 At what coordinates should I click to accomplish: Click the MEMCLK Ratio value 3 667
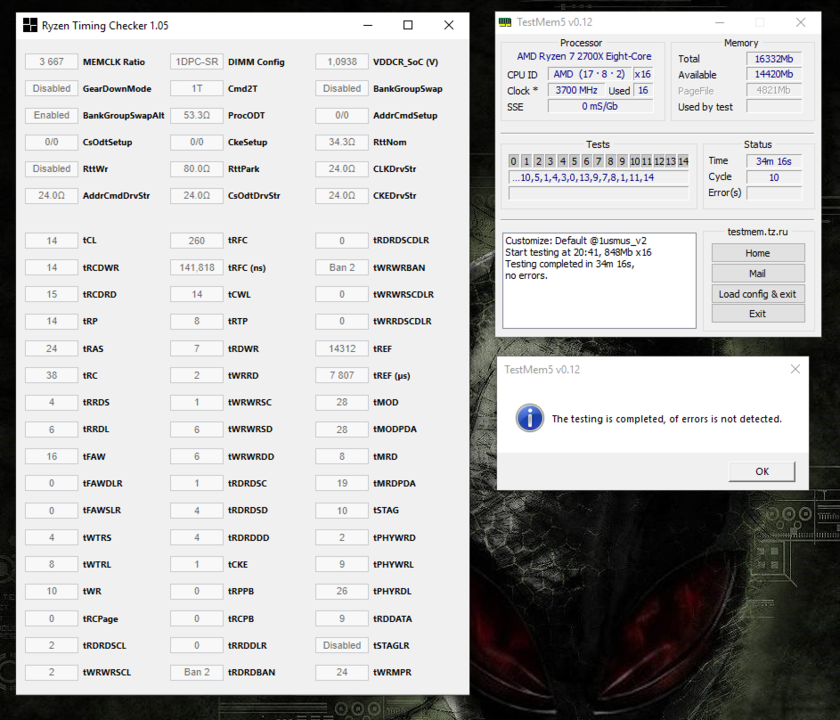(x=51, y=62)
